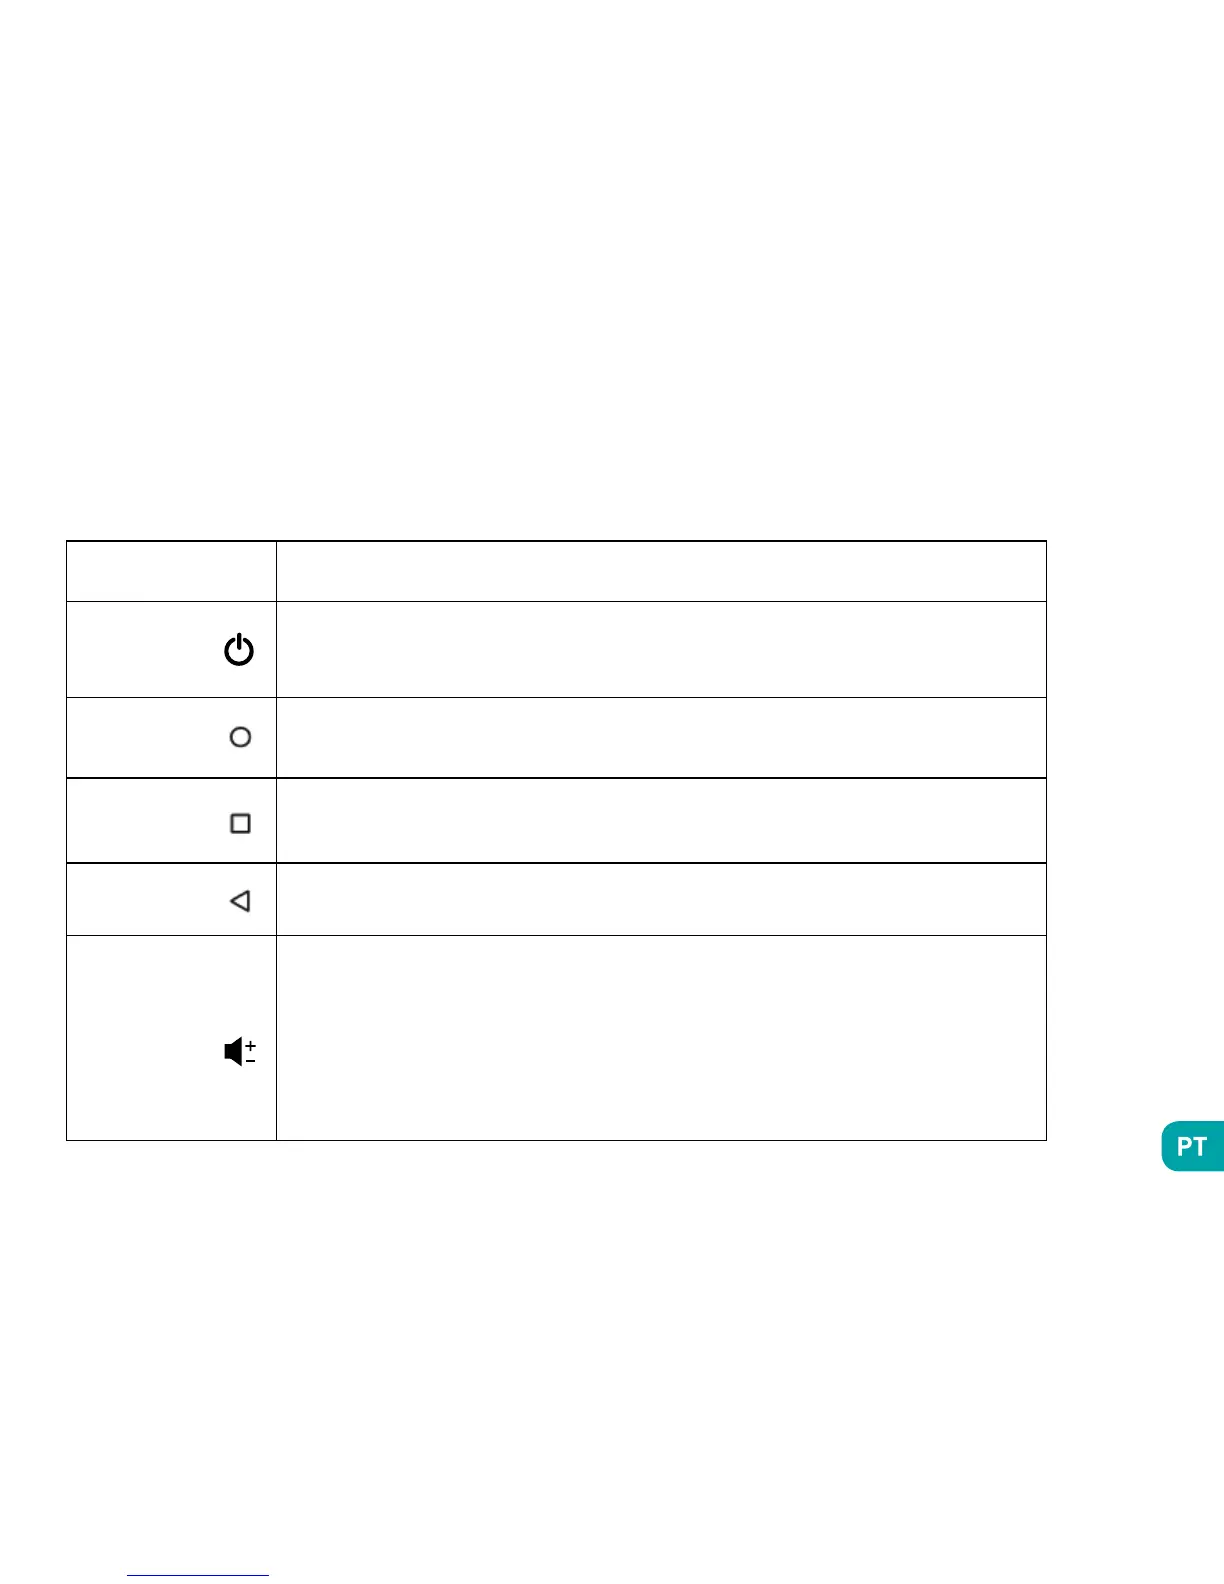Click the square recent apps icon

pos(240,823)
